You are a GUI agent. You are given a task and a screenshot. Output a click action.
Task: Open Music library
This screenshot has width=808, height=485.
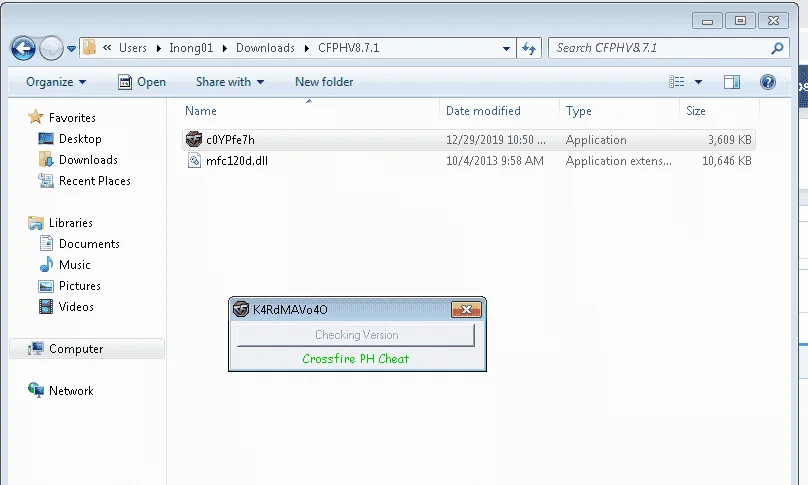(x=75, y=265)
